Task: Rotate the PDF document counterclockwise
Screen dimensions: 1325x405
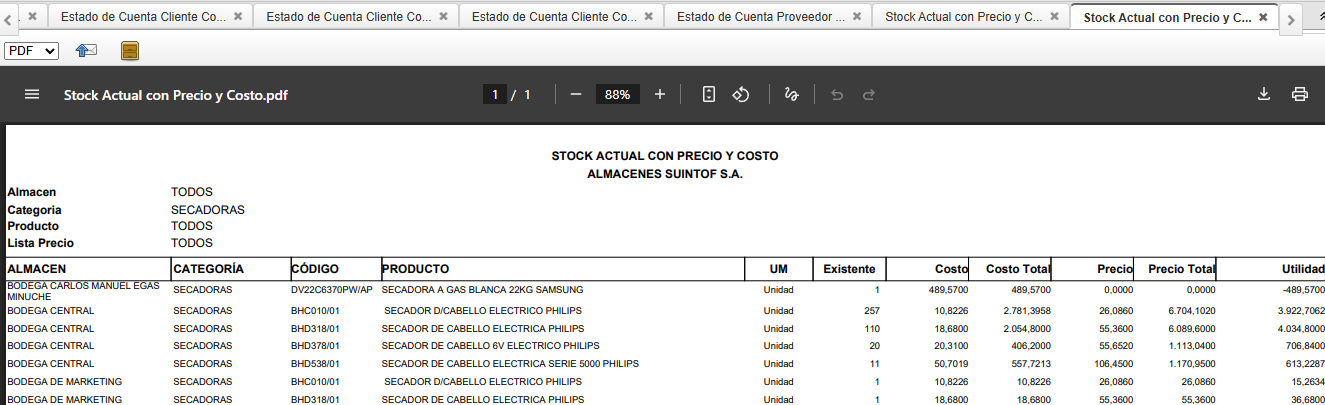Action: 741,94
